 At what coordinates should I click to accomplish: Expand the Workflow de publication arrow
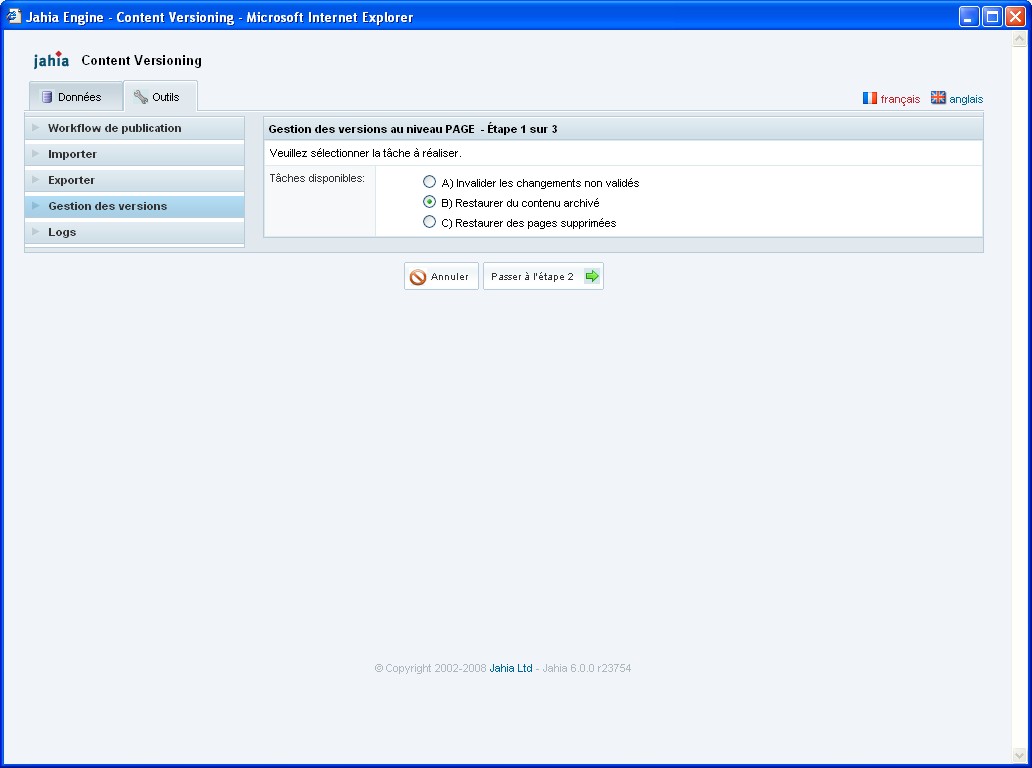[36, 128]
